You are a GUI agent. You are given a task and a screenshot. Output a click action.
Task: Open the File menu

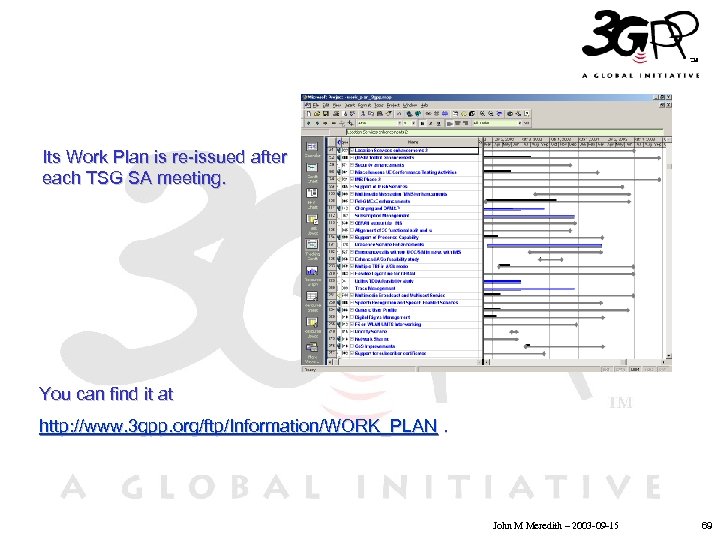pos(316,105)
